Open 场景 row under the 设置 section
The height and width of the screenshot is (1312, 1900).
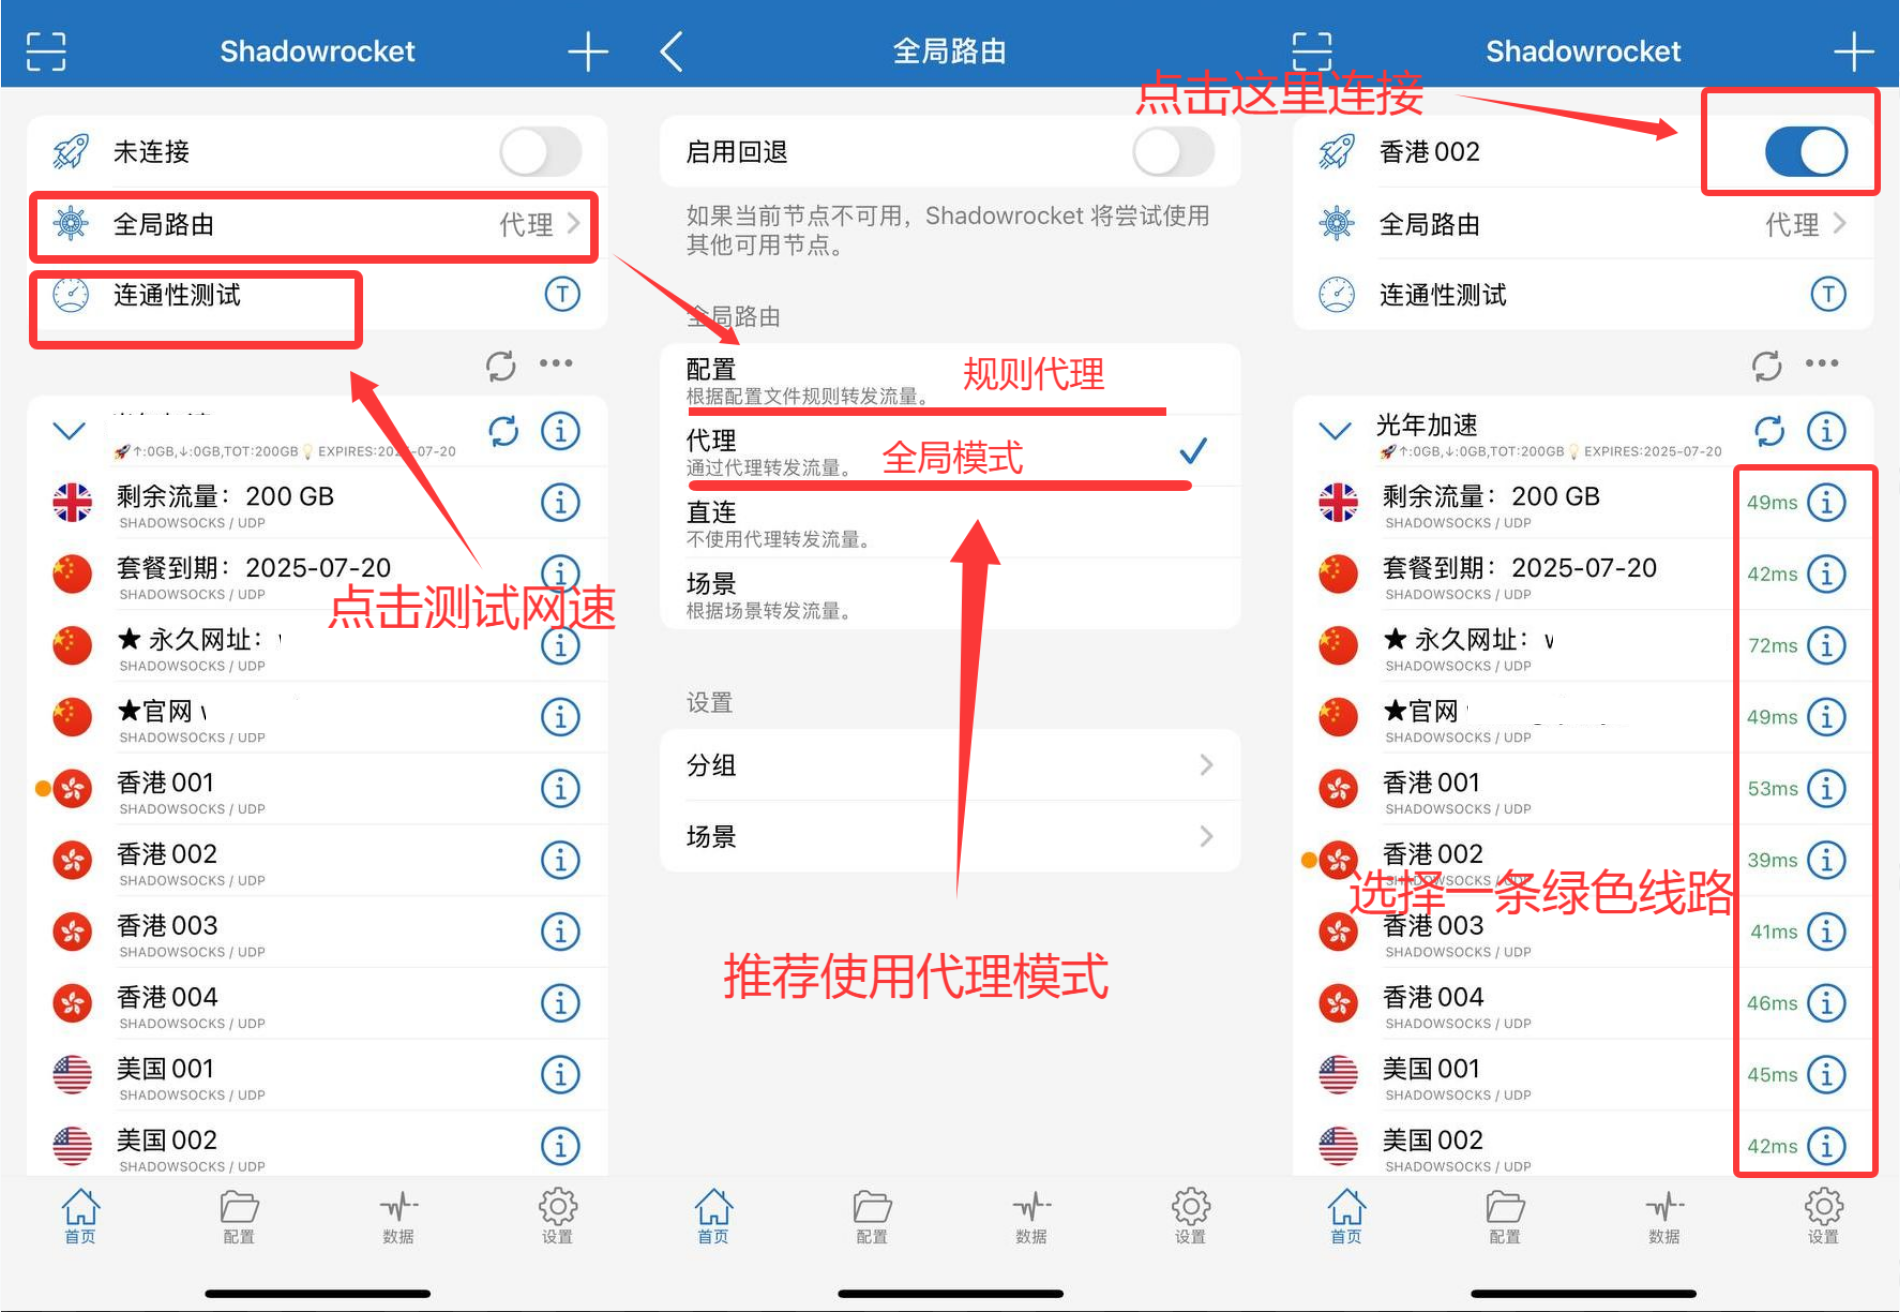pyautogui.click(x=950, y=836)
